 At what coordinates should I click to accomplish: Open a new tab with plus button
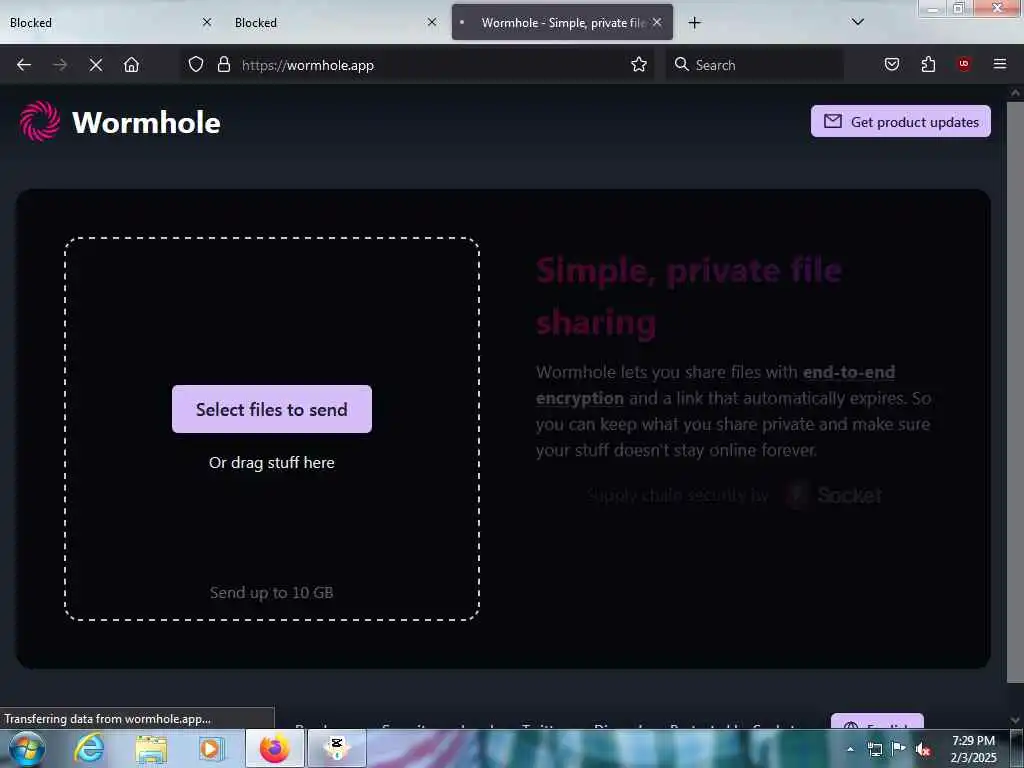point(694,23)
